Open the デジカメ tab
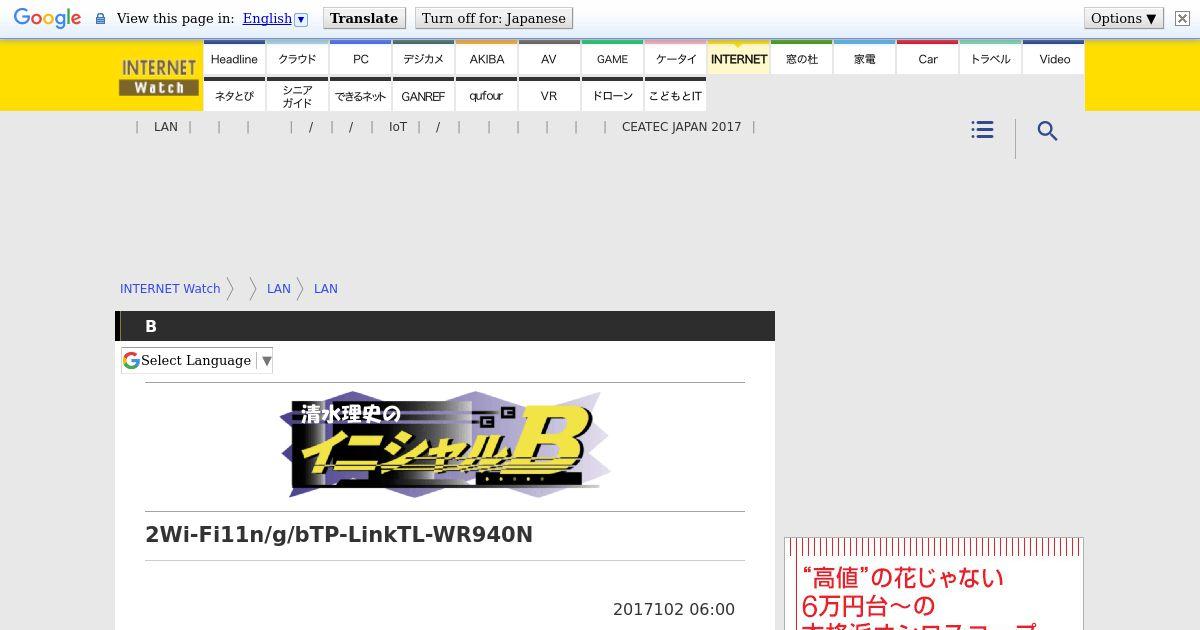The image size is (1200, 630). 423,58
